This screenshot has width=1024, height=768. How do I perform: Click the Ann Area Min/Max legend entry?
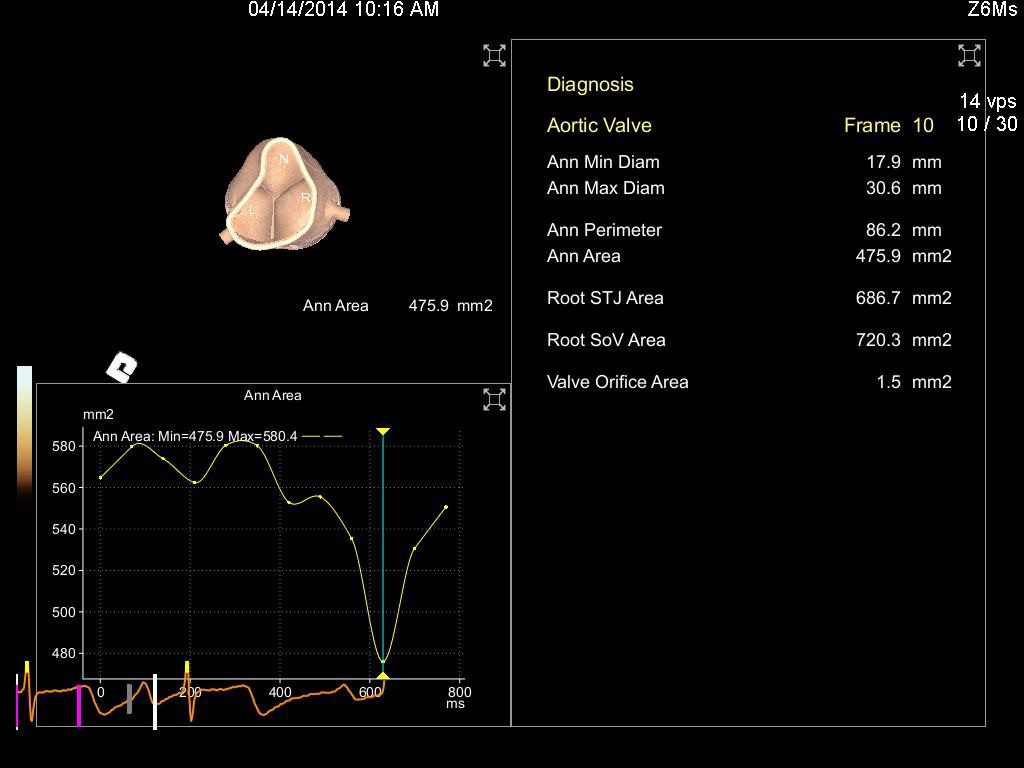tap(217, 436)
